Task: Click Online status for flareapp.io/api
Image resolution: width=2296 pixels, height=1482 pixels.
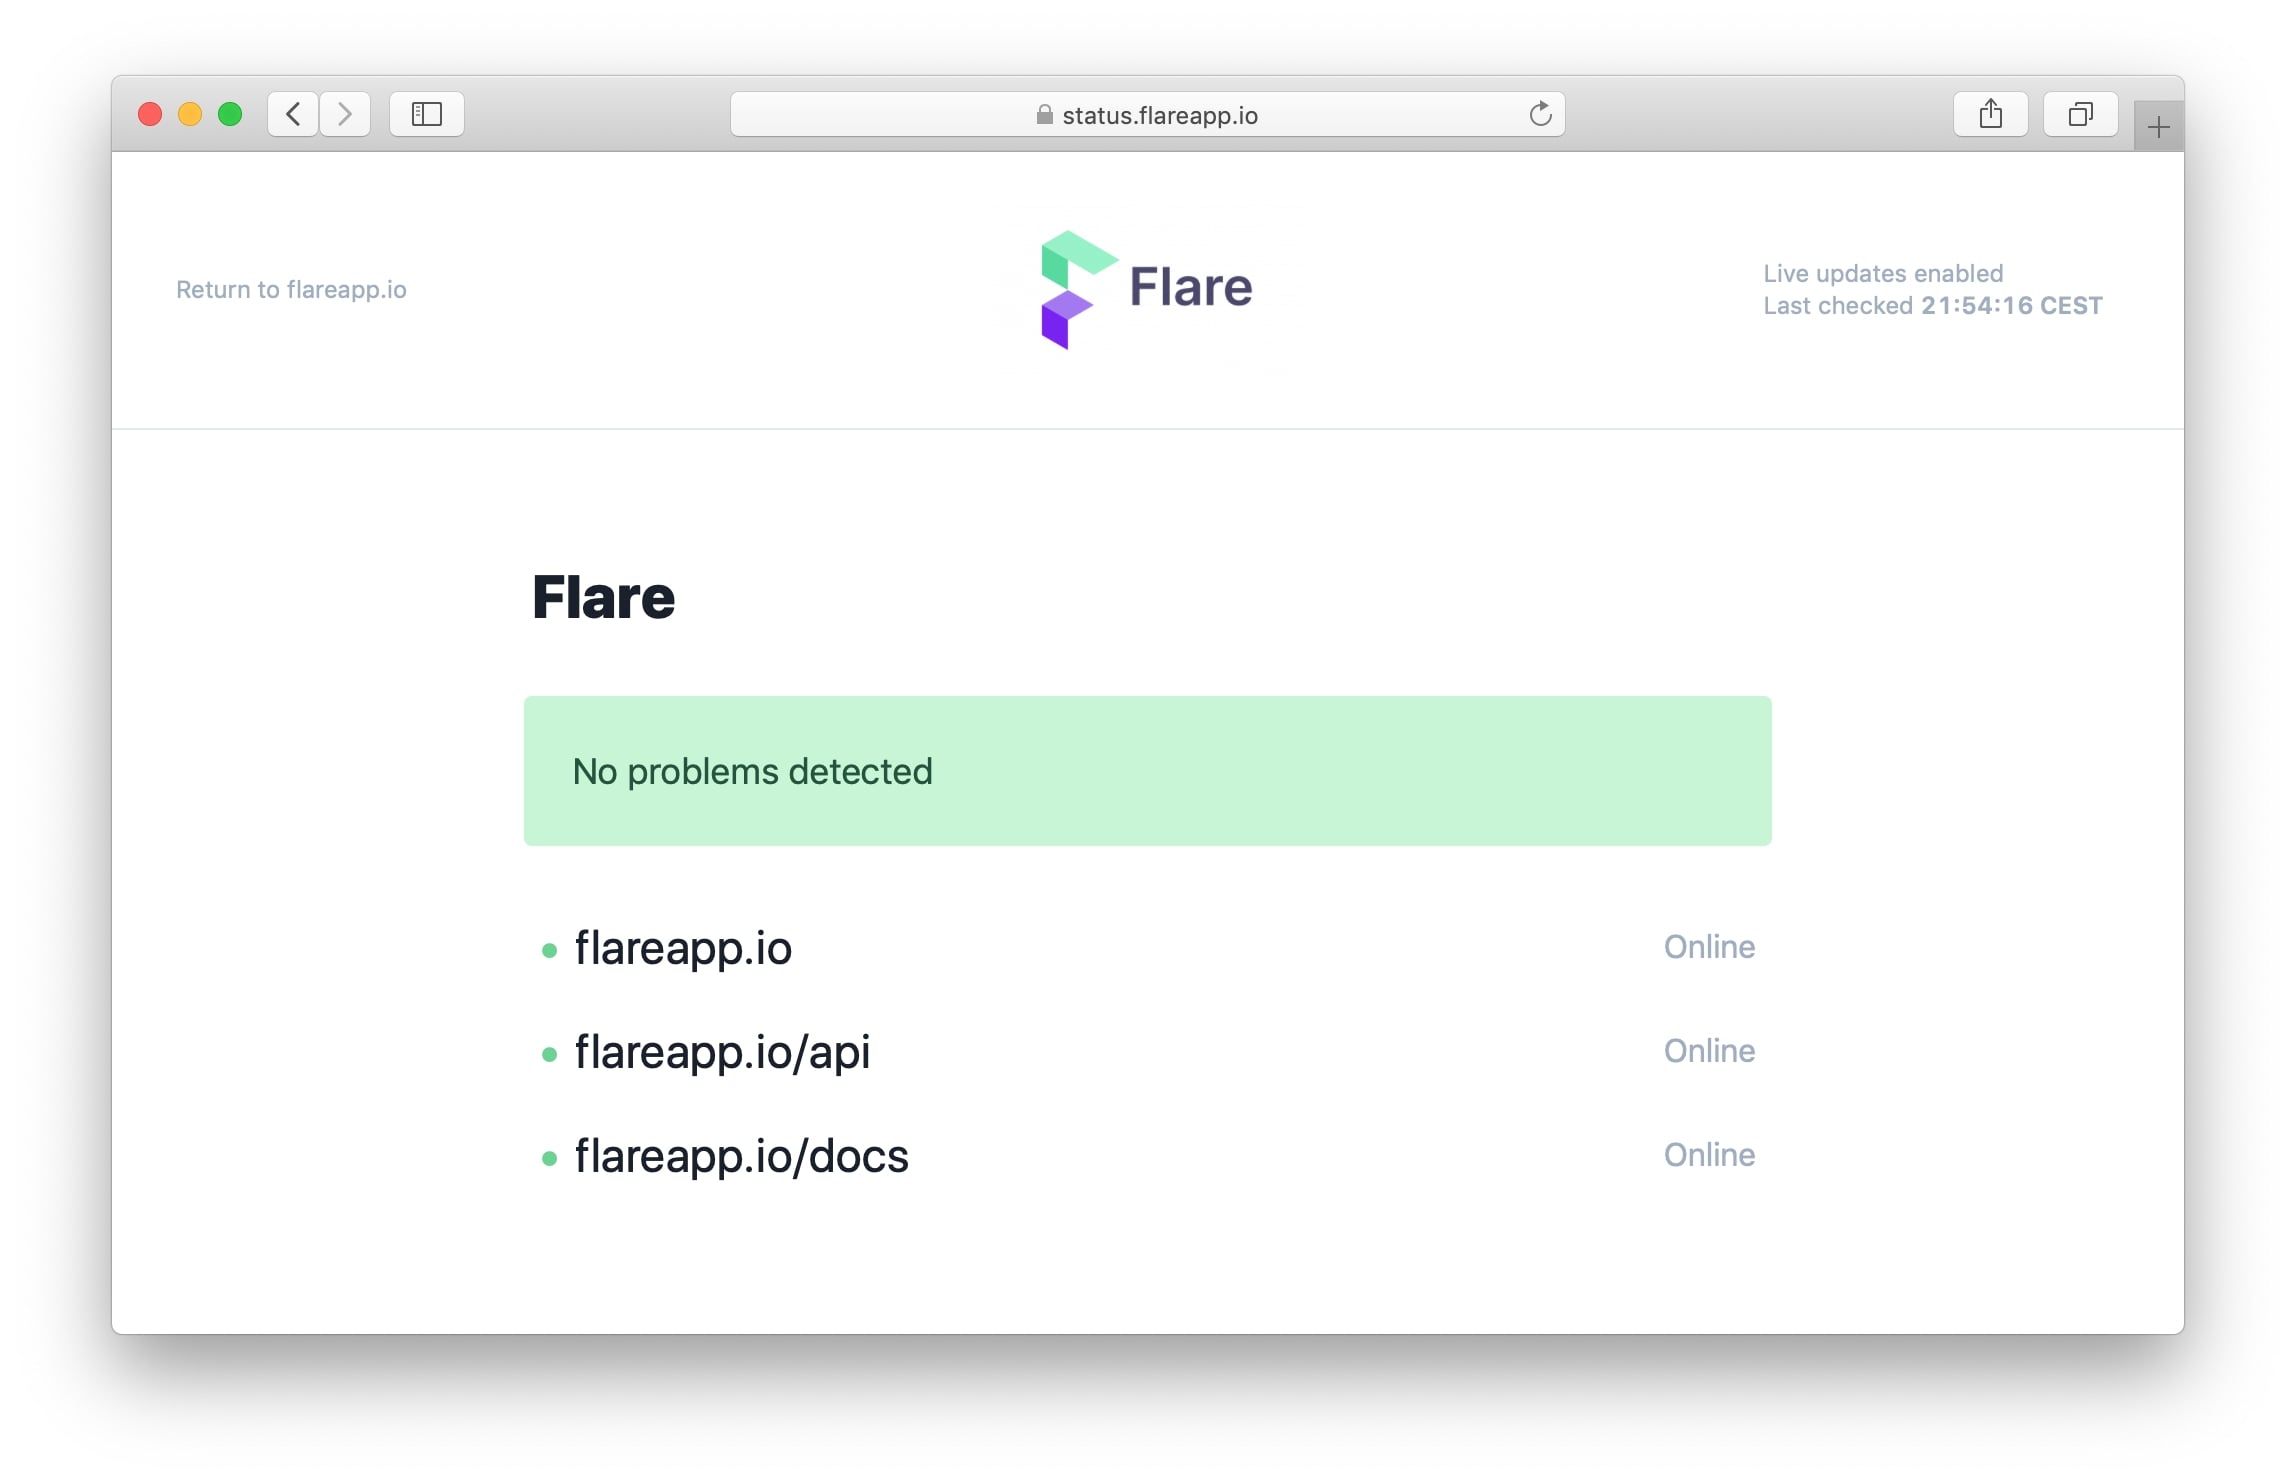Action: (x=1709, y=1051)
